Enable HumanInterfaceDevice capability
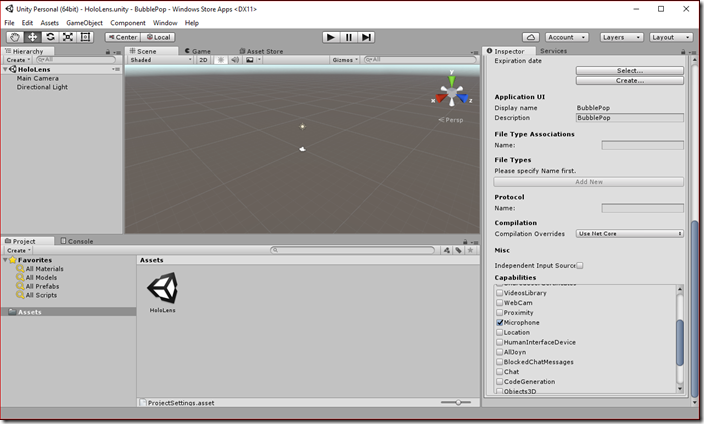This screenshot has width=704, height=424. (499, 342)
